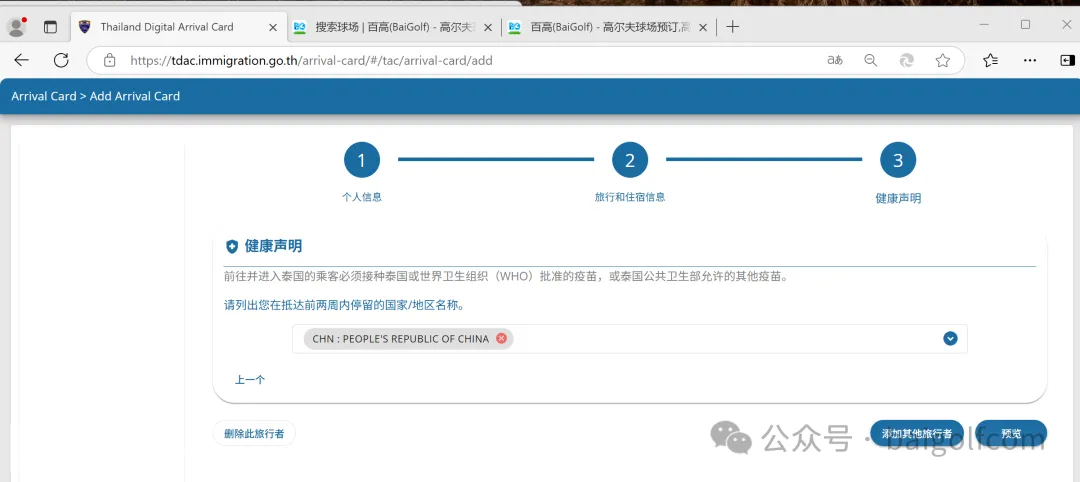Image resolution: width=1080 pixels, height=482 pixels.
Task: Switch to the 百高 golf course booking tab
Action: 600,27
